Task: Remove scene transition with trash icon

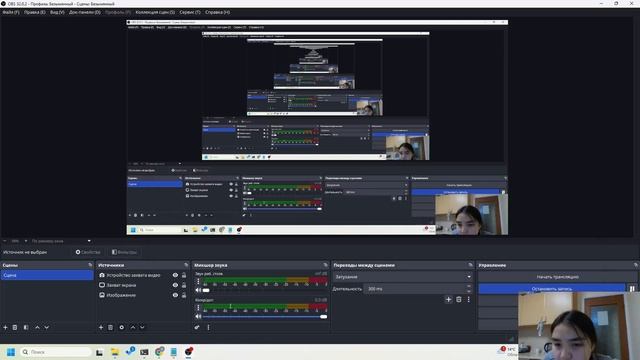Action: coord(459,300)
